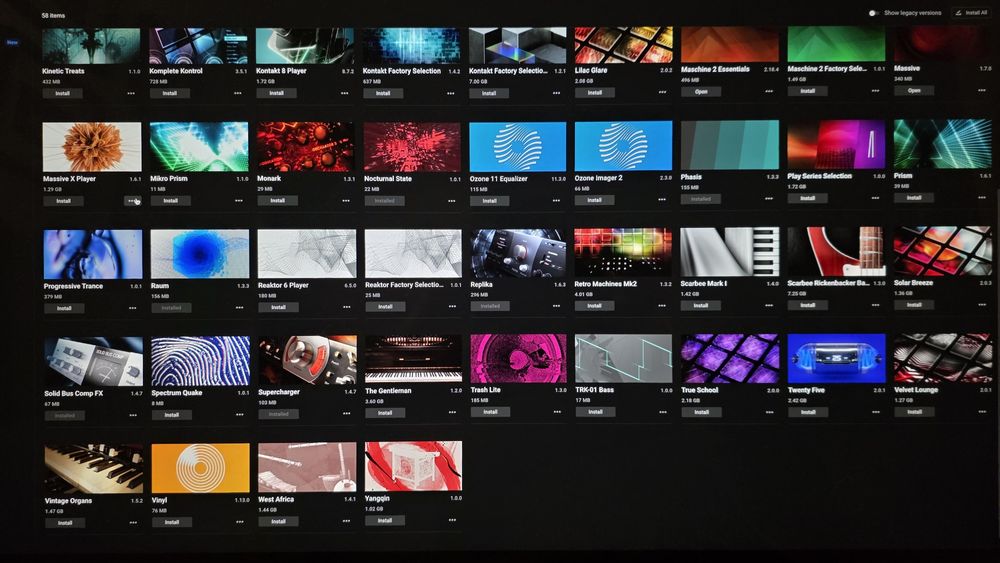This screenshot has width=1000, height=563.
Task: Open the three-dot menu for Play Series Selection
Action: click(x=876, y=198)
